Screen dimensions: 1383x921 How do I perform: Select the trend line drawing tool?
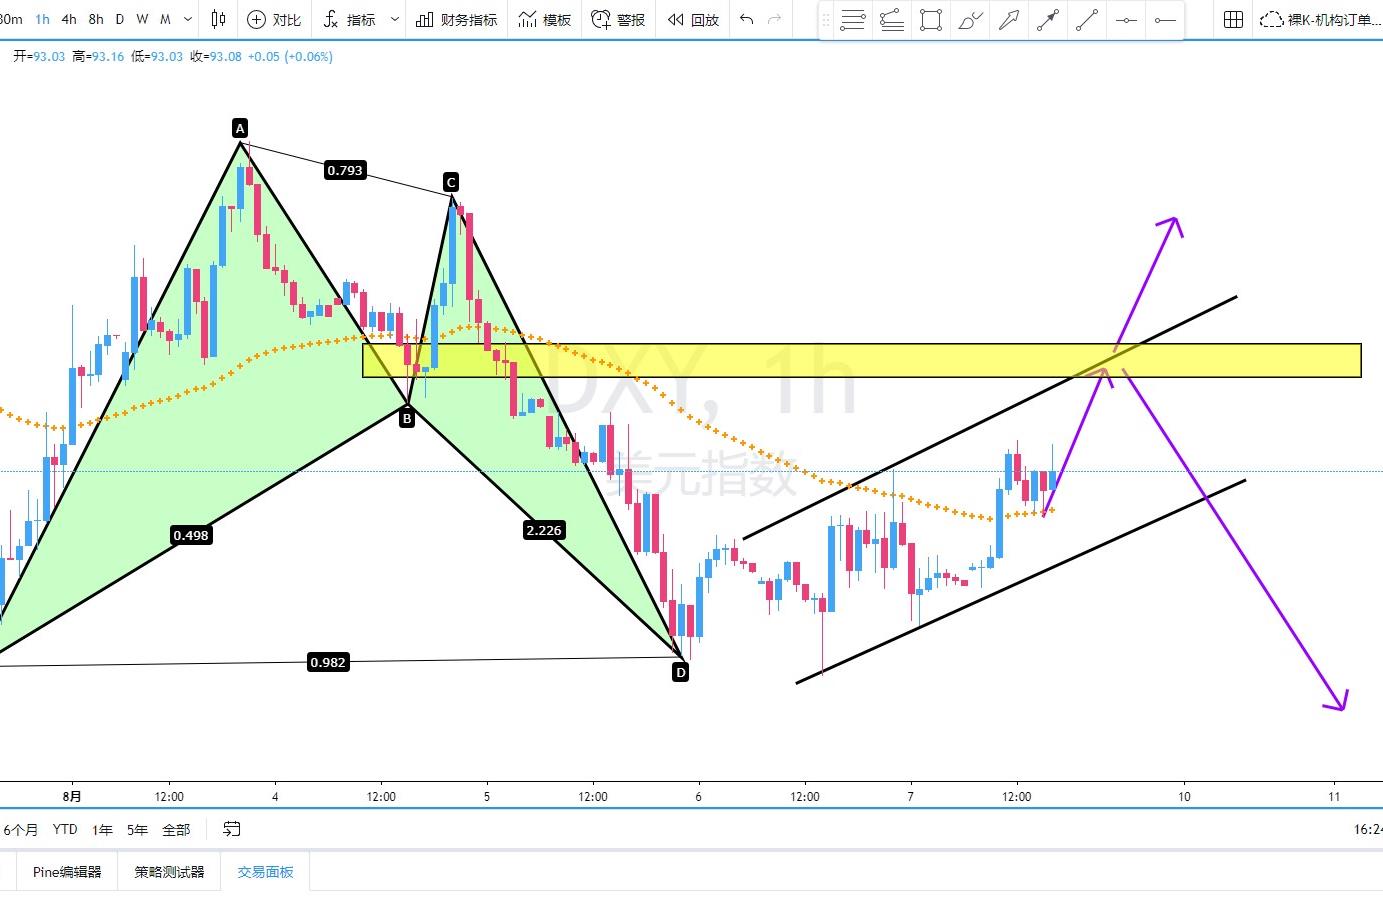point(1087,20)
